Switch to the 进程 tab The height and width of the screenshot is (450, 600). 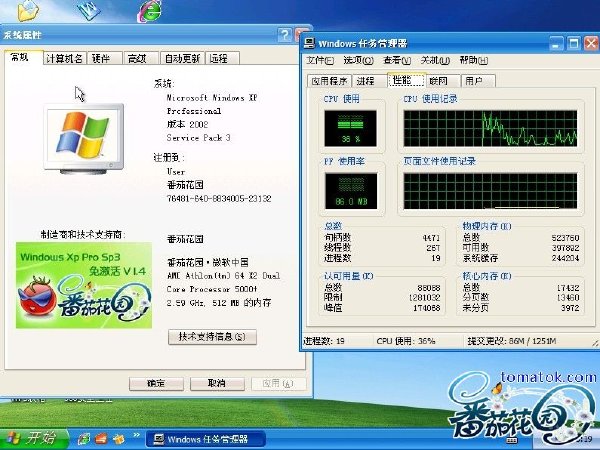[369, 81]
